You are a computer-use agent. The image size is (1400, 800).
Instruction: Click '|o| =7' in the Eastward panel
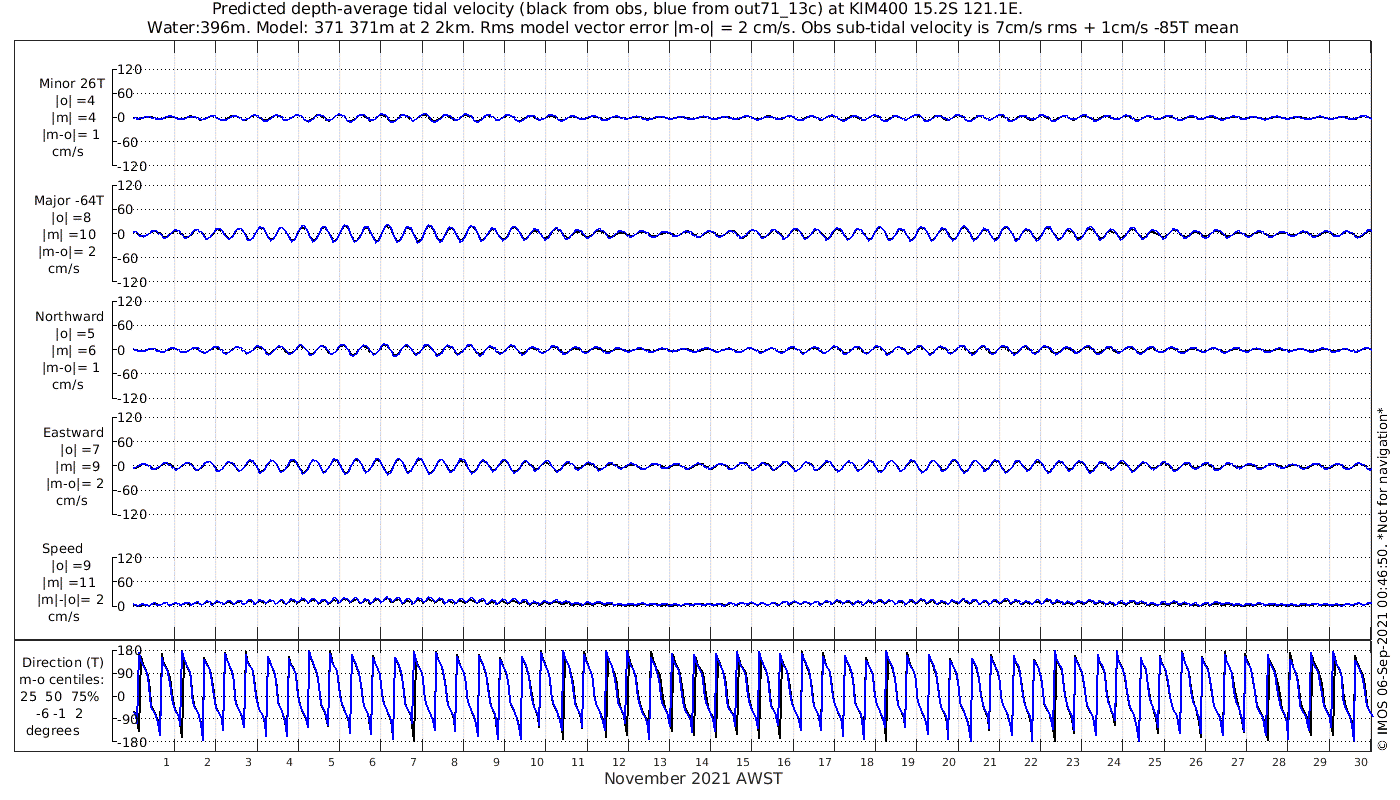(x=82, y=450)
